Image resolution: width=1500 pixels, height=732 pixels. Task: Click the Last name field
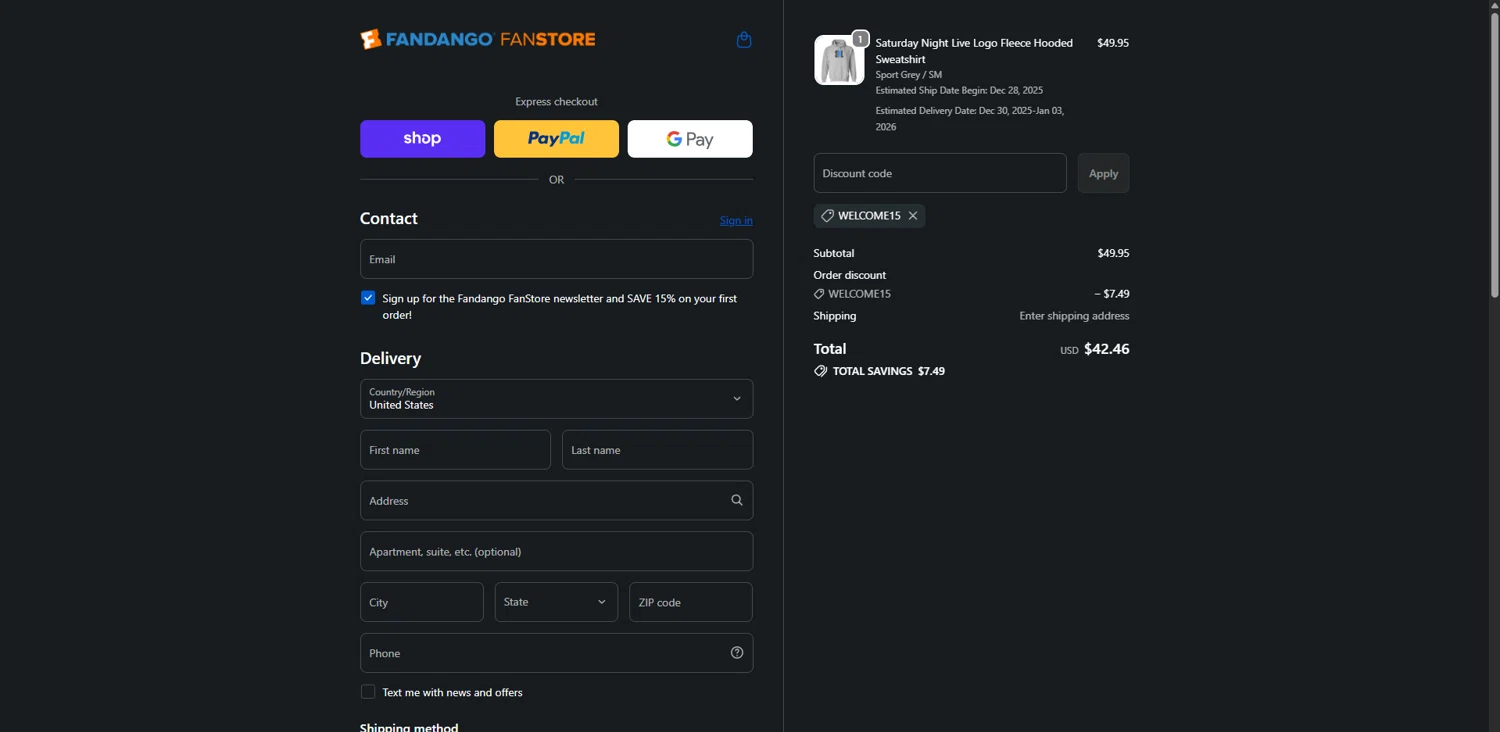pyautogui.click(x=657, y=450)
